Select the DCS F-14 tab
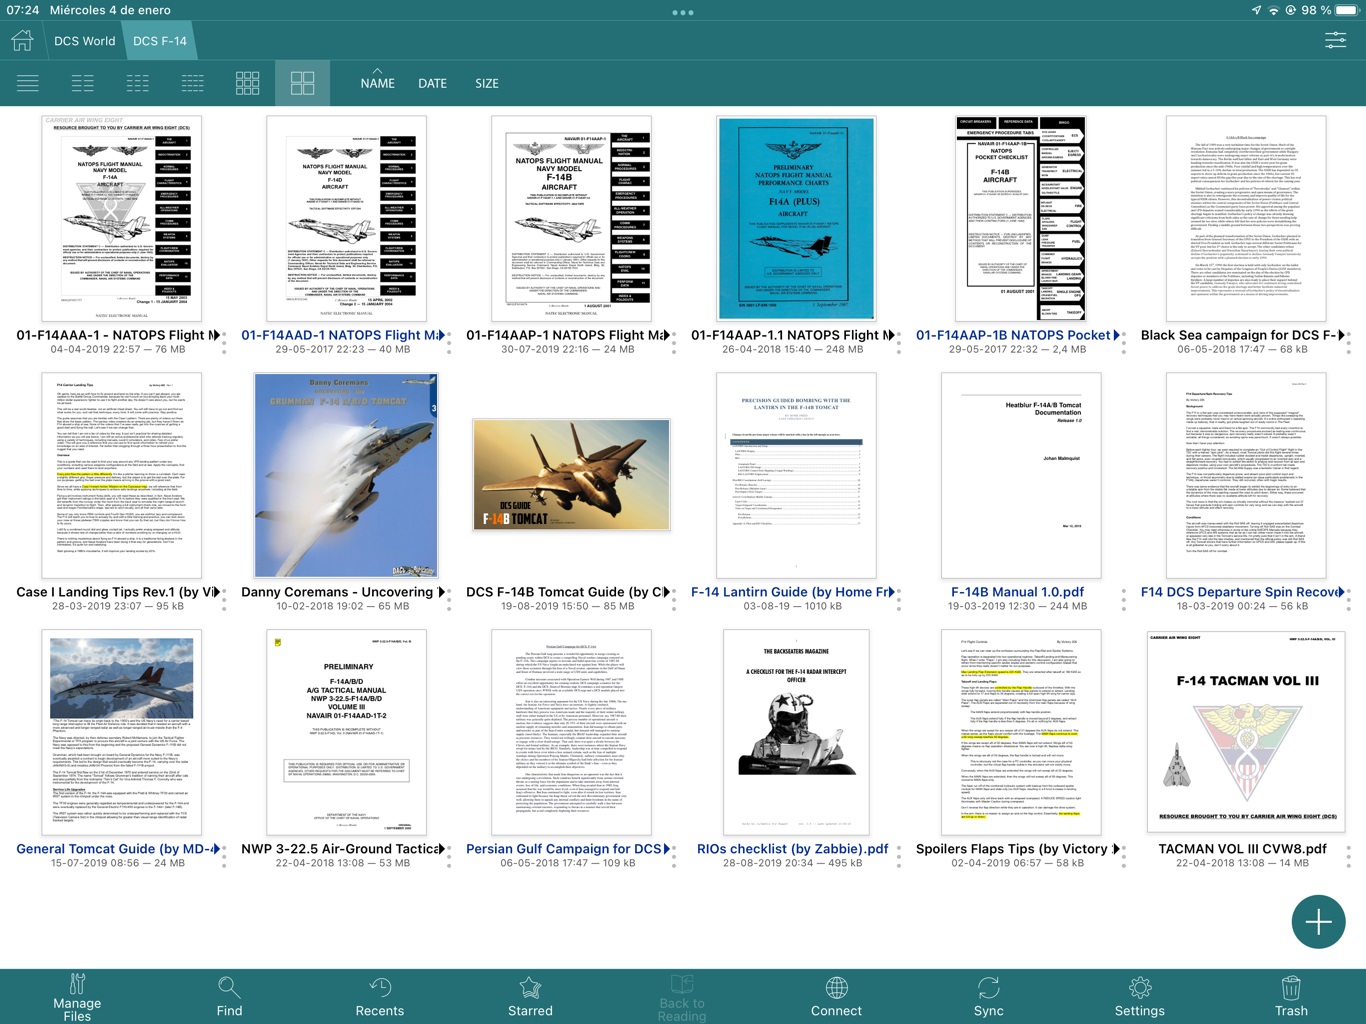The width and height of the screenshot is (1366, 1024). coord(160,41)
